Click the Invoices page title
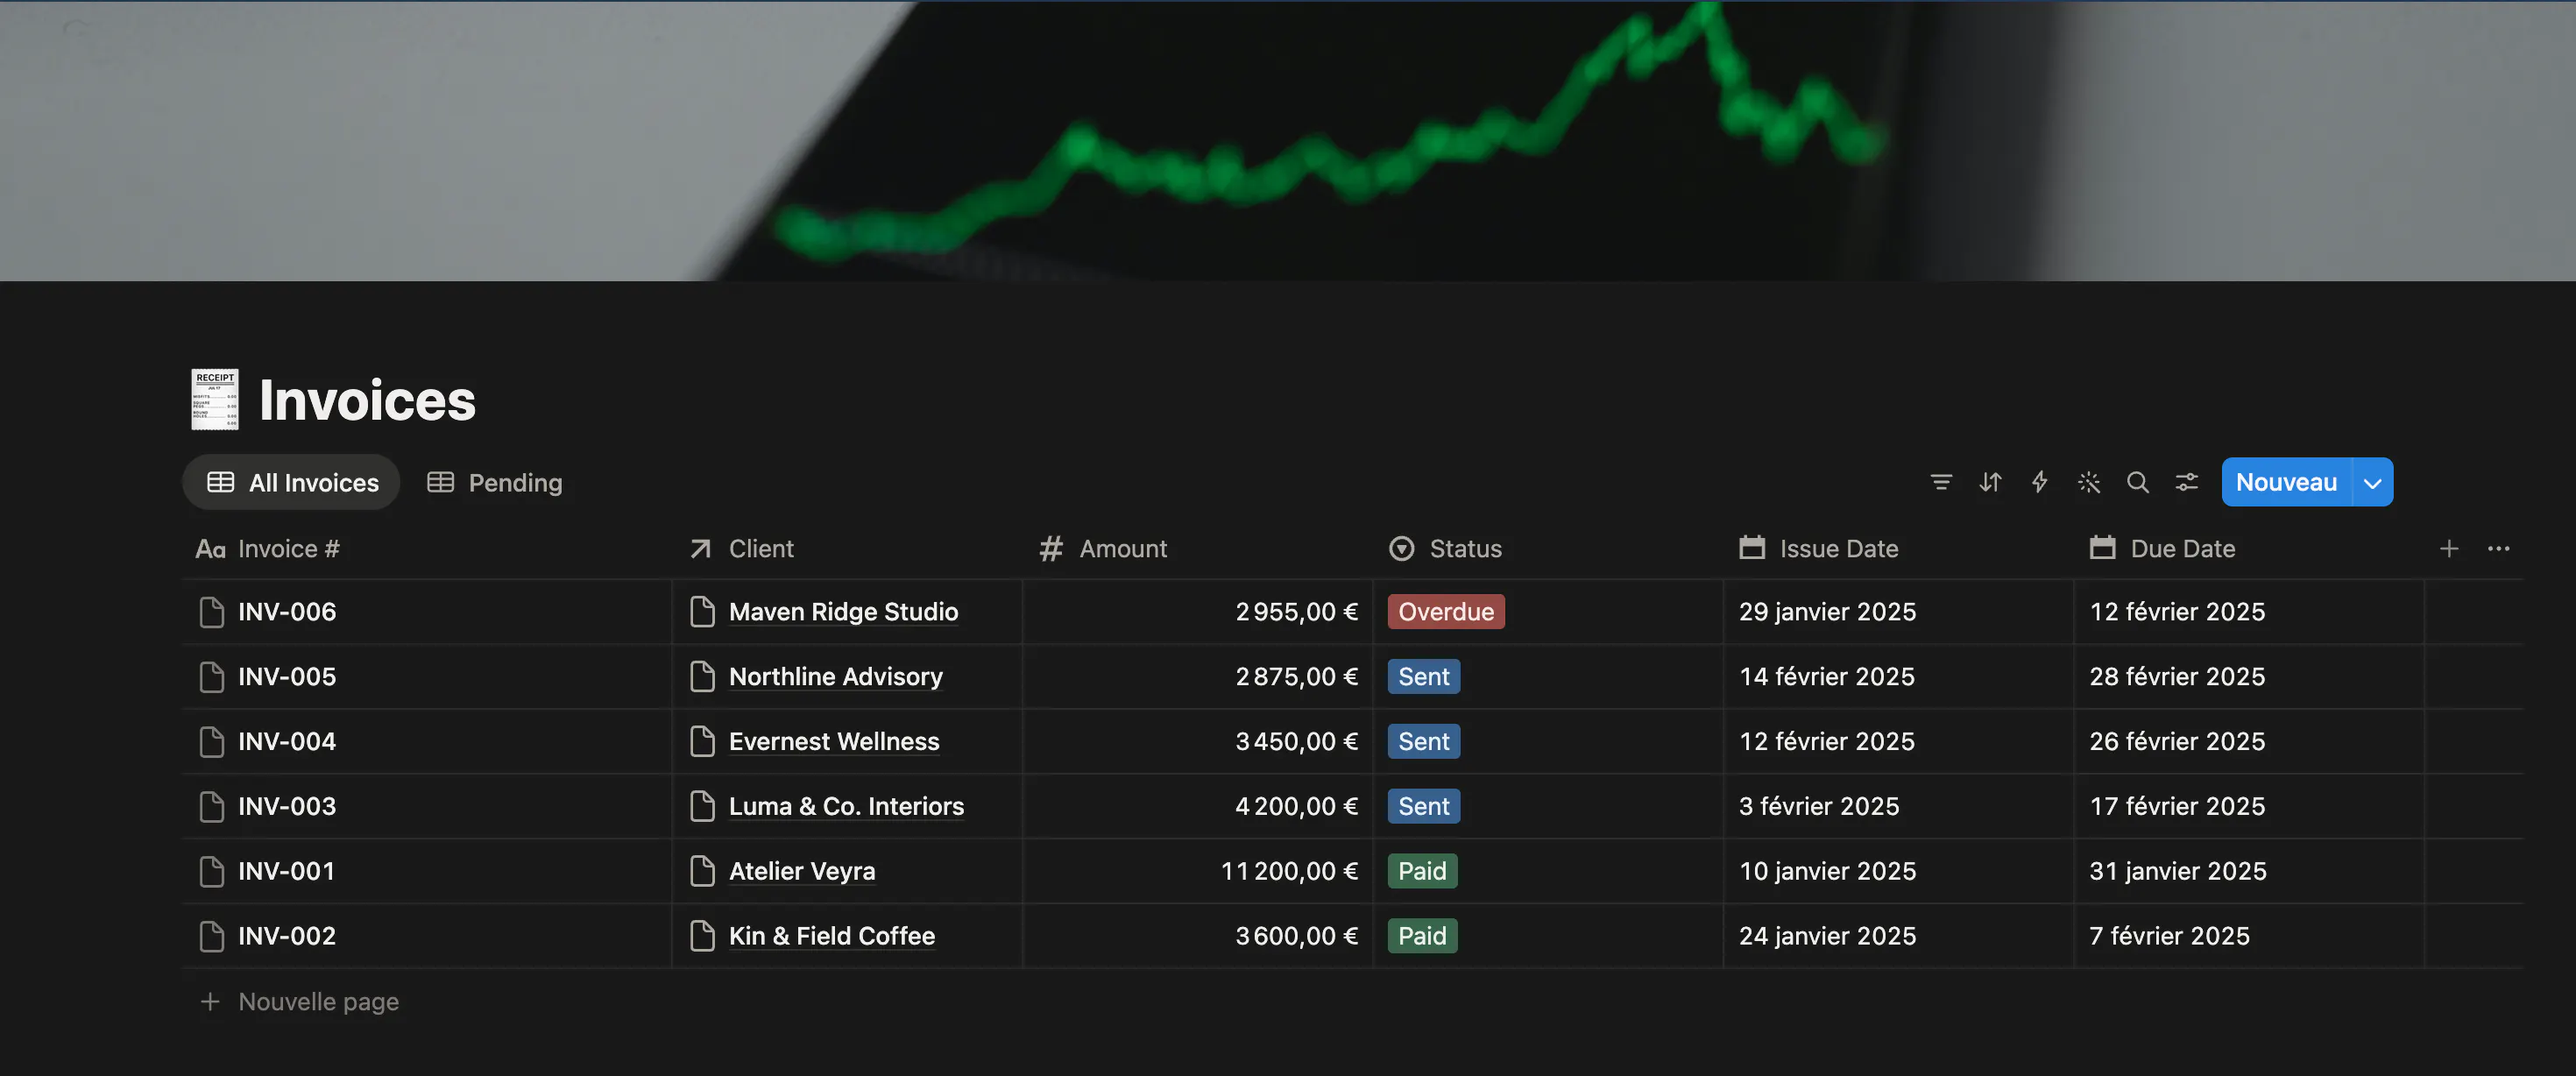The image size is (2576, 1076). pos(367,400)
